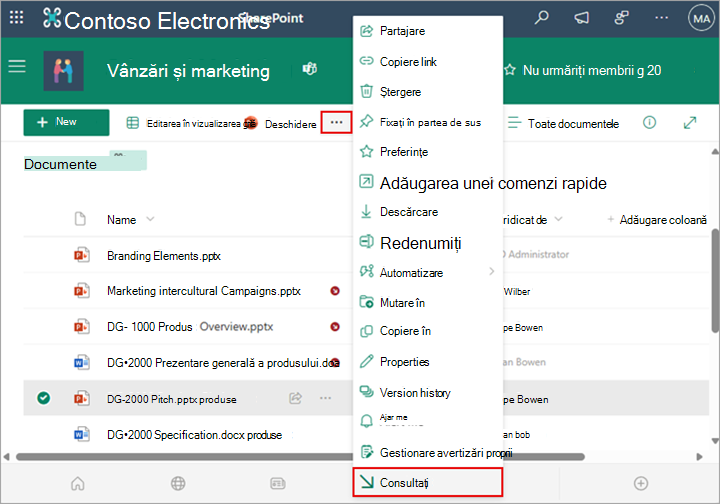This screenshot has width=720, height=504.
Task: Click Adăugare coloană column header
Action: tap(657, 219)
